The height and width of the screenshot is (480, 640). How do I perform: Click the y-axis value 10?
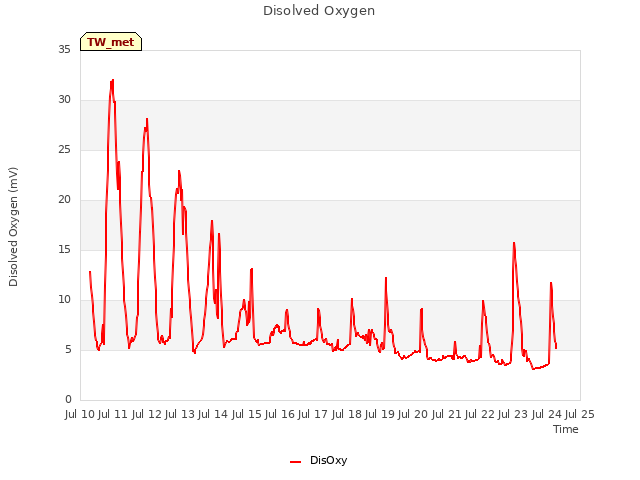point(64,300)
